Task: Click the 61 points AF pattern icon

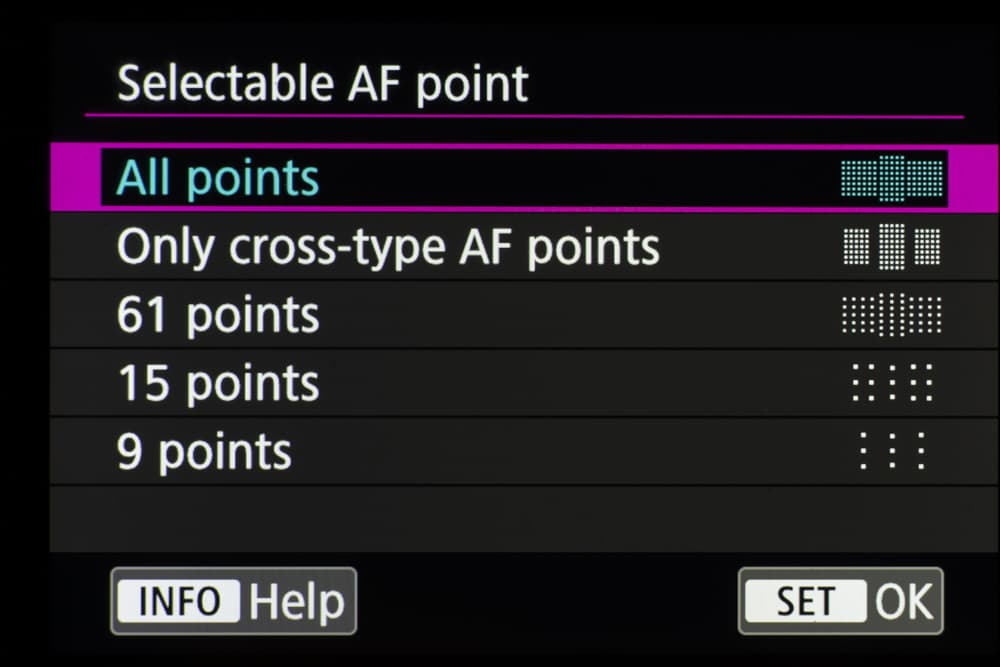Action: click(892, 316)
